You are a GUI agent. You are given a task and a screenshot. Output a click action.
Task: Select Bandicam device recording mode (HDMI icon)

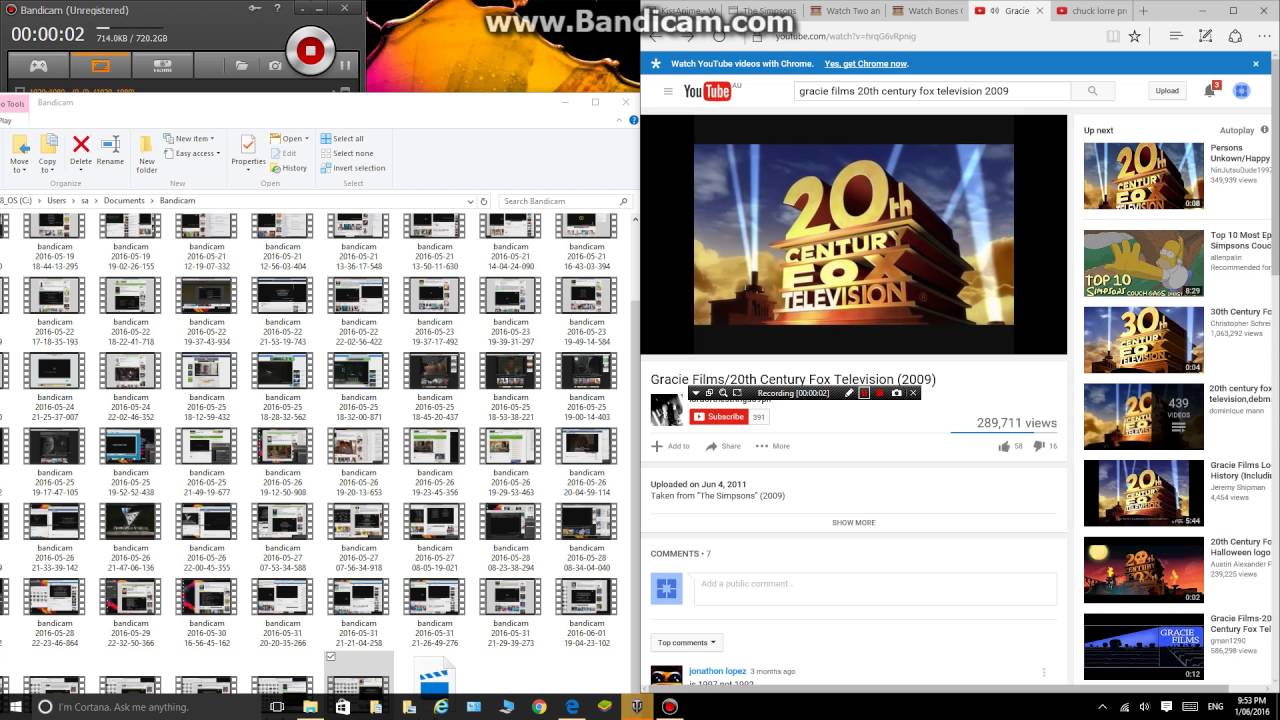coord(162,66)
